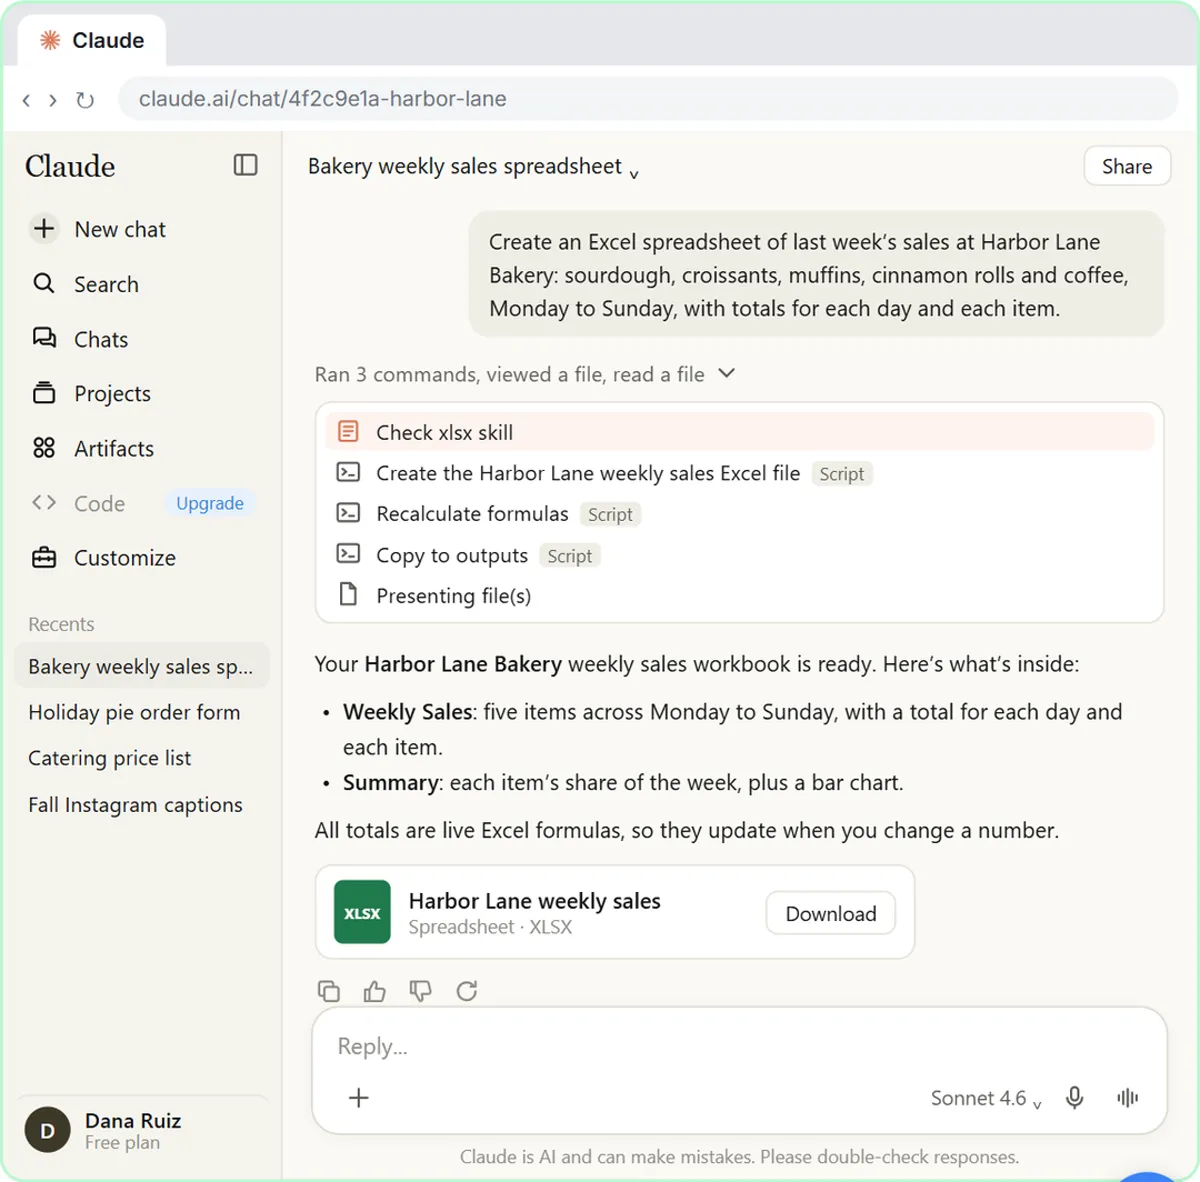This screenshot has height=1182, width=1200.
Task: Share this conversation
Action: point(1127,166)
